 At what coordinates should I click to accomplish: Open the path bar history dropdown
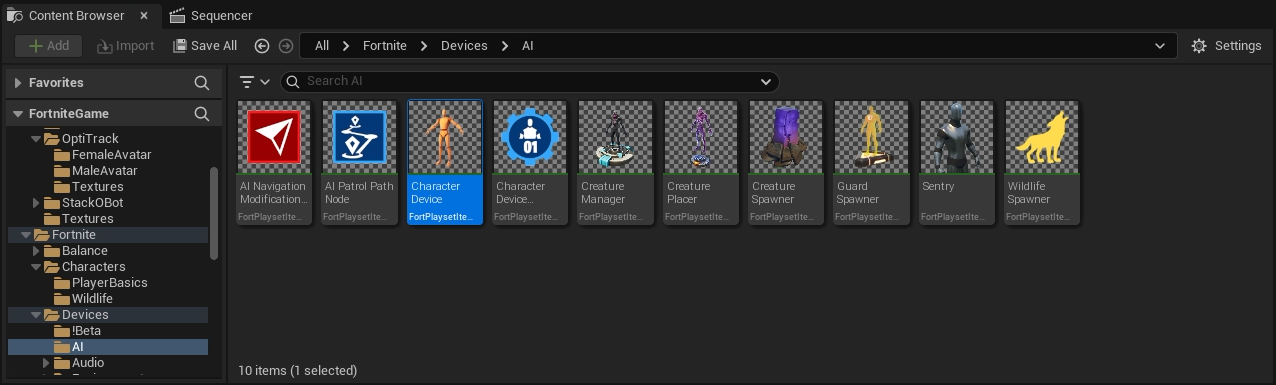(x=1160, y=46)
